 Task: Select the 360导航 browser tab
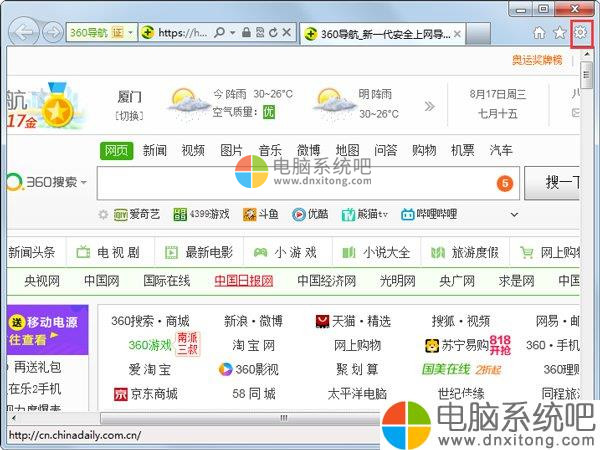point(383,34)
